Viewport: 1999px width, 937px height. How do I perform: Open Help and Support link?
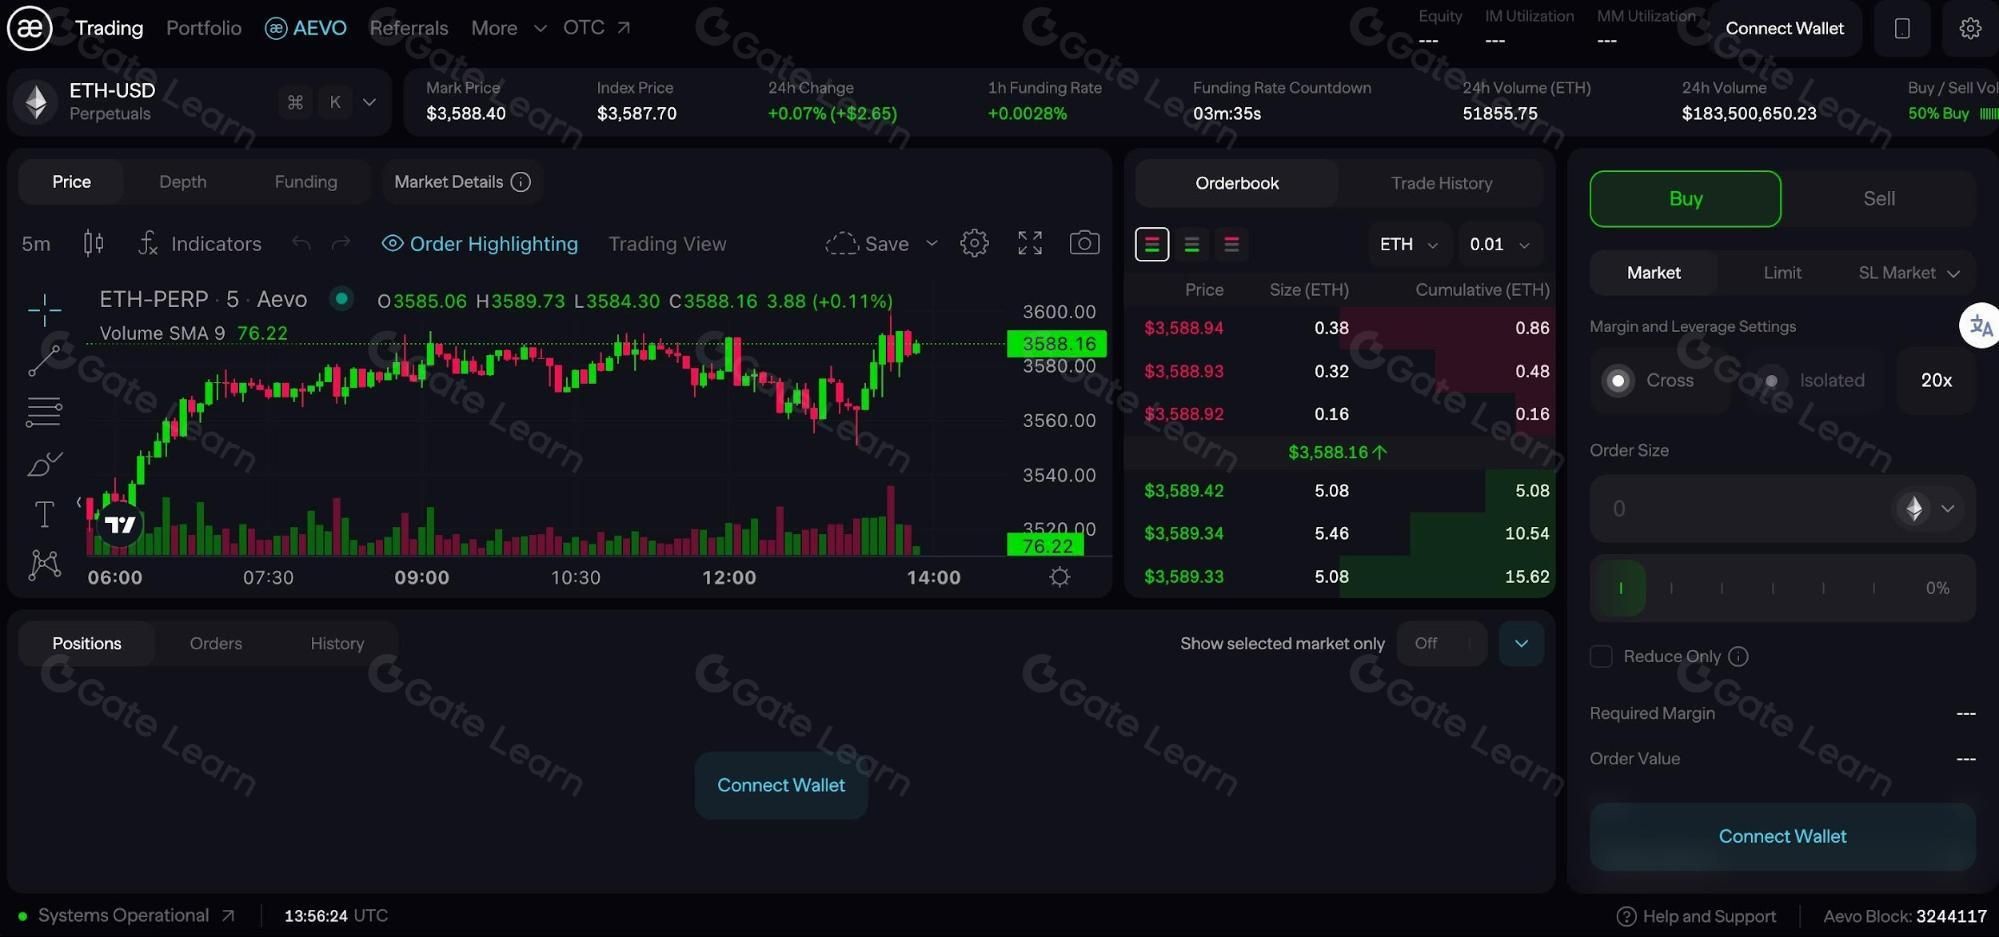(1697, 916)
